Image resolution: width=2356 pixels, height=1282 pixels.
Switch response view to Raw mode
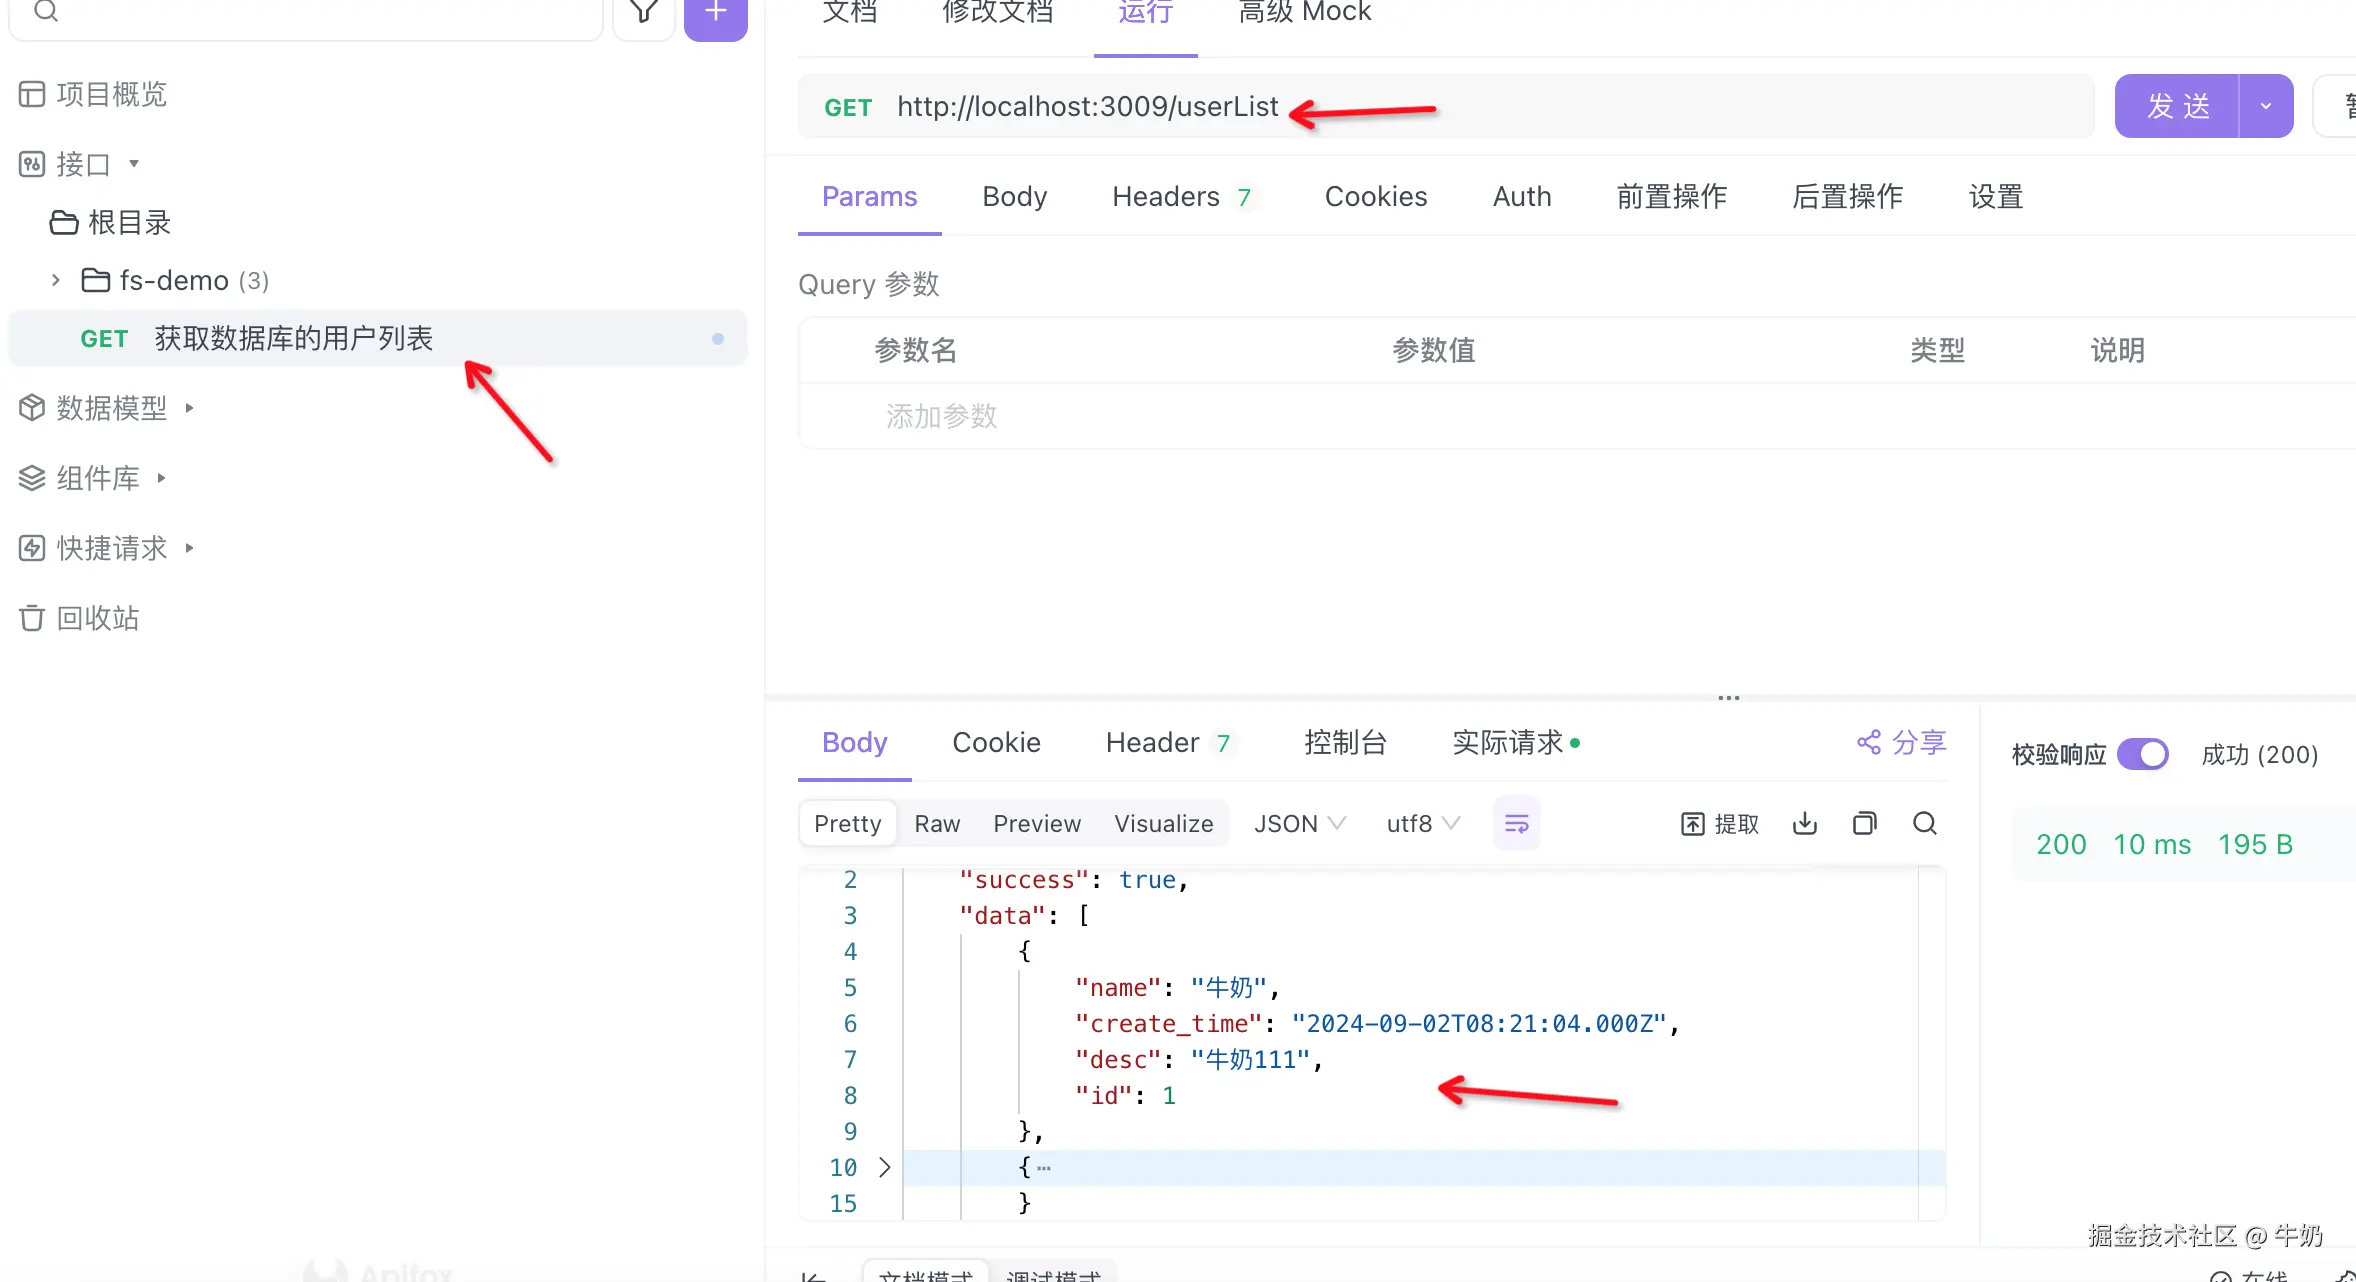coord(936,823)
